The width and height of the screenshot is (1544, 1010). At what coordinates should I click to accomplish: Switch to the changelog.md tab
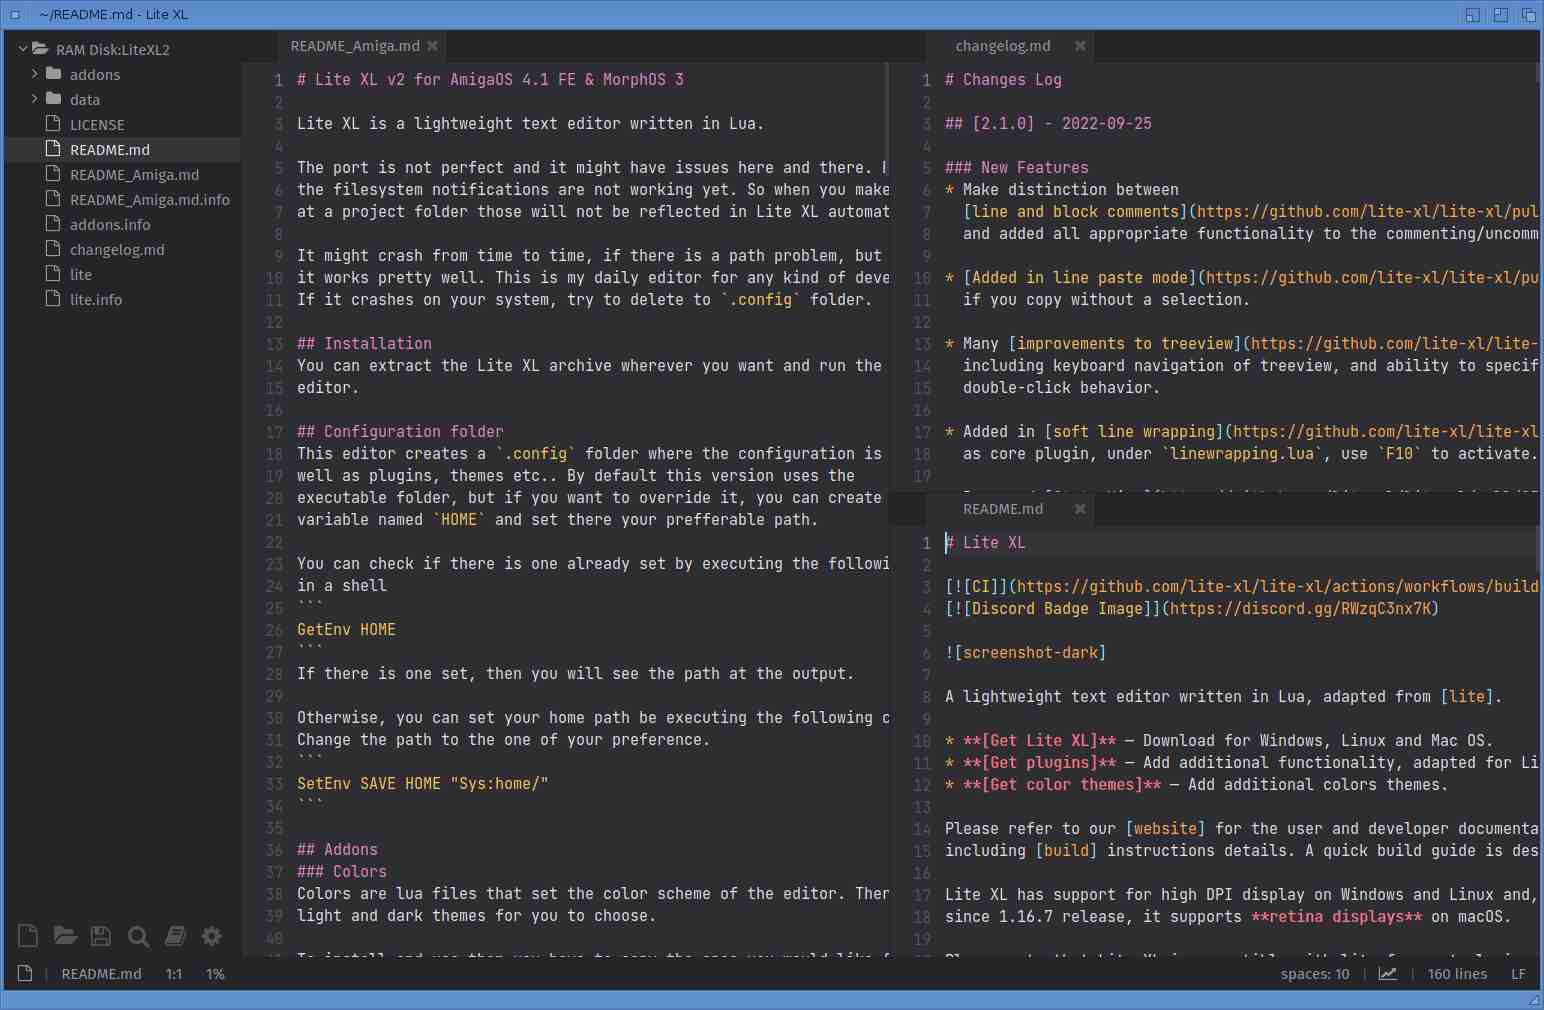click(1002, 46)
